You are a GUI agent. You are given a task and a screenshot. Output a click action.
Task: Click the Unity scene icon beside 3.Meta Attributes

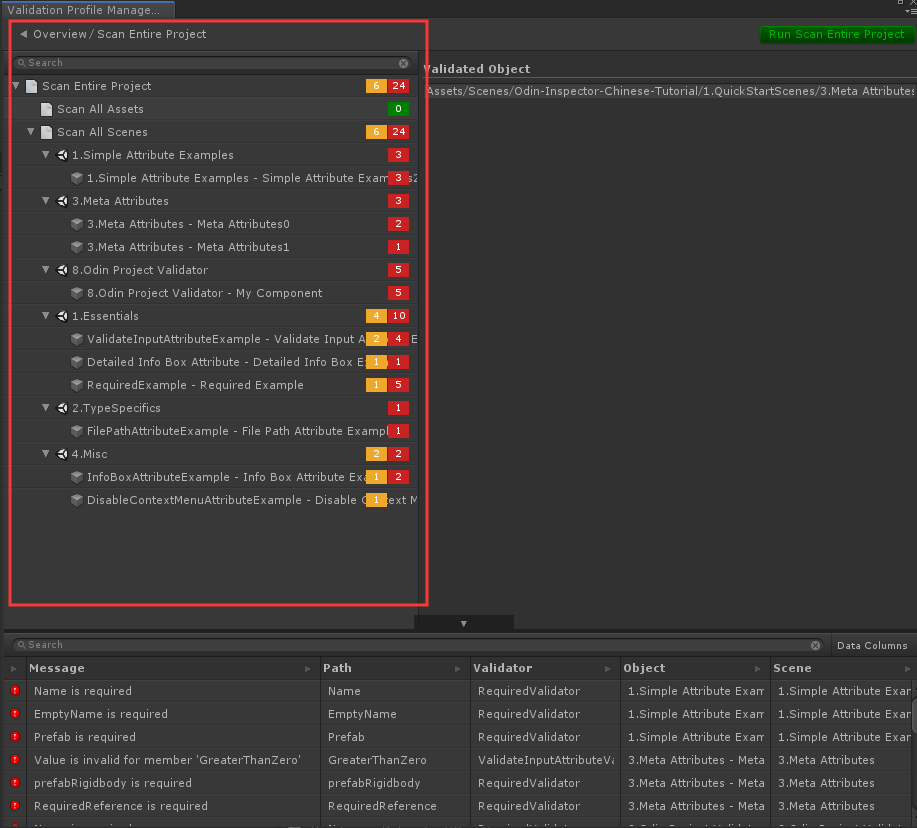pos(62,201)
